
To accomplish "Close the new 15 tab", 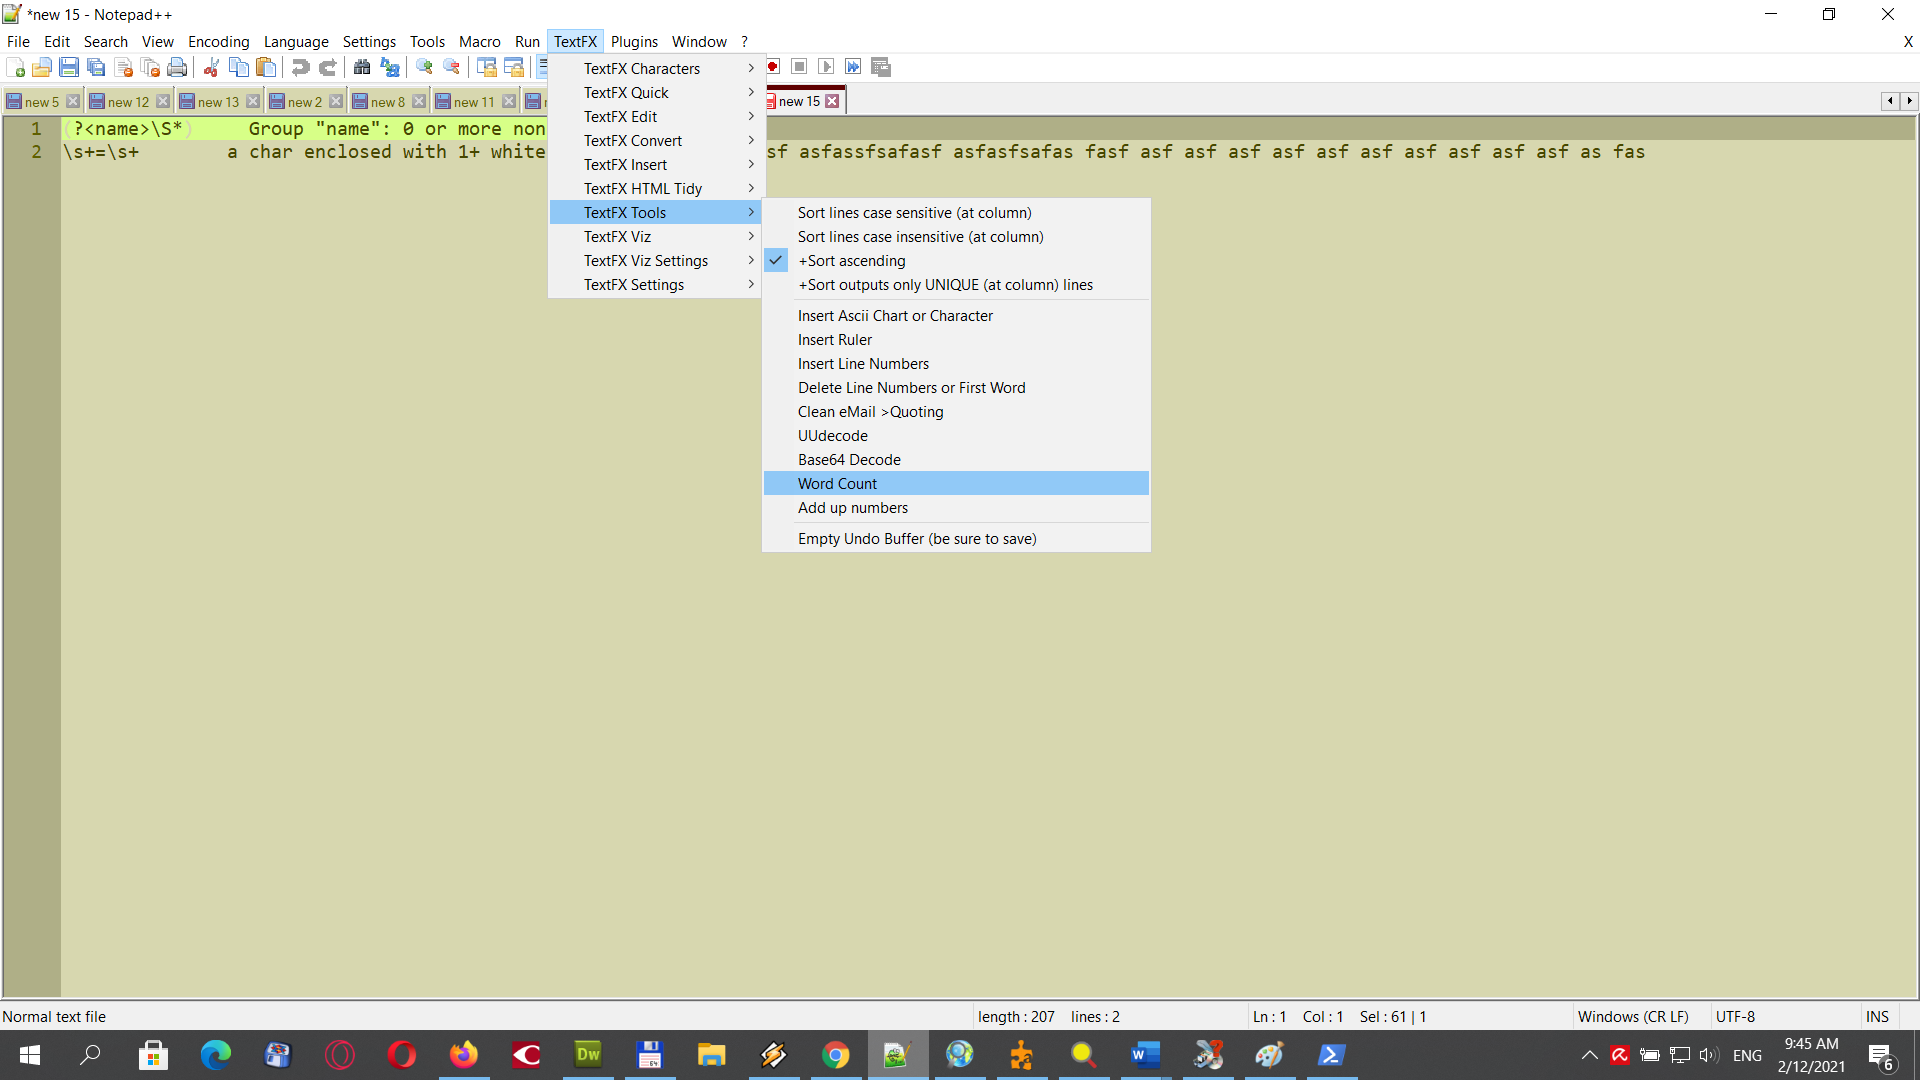I will pyautogui.click(x=832, y=101).
